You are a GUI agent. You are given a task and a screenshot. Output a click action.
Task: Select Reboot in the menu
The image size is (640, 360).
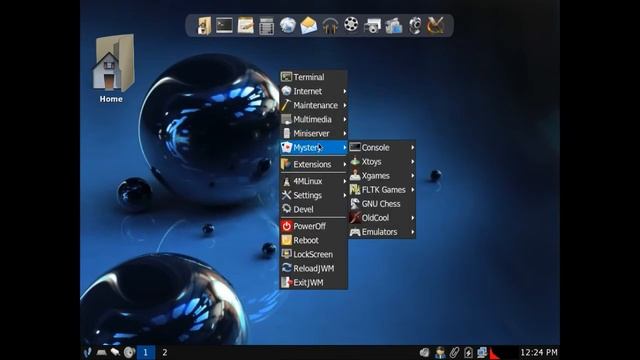(x=313, y=240)
